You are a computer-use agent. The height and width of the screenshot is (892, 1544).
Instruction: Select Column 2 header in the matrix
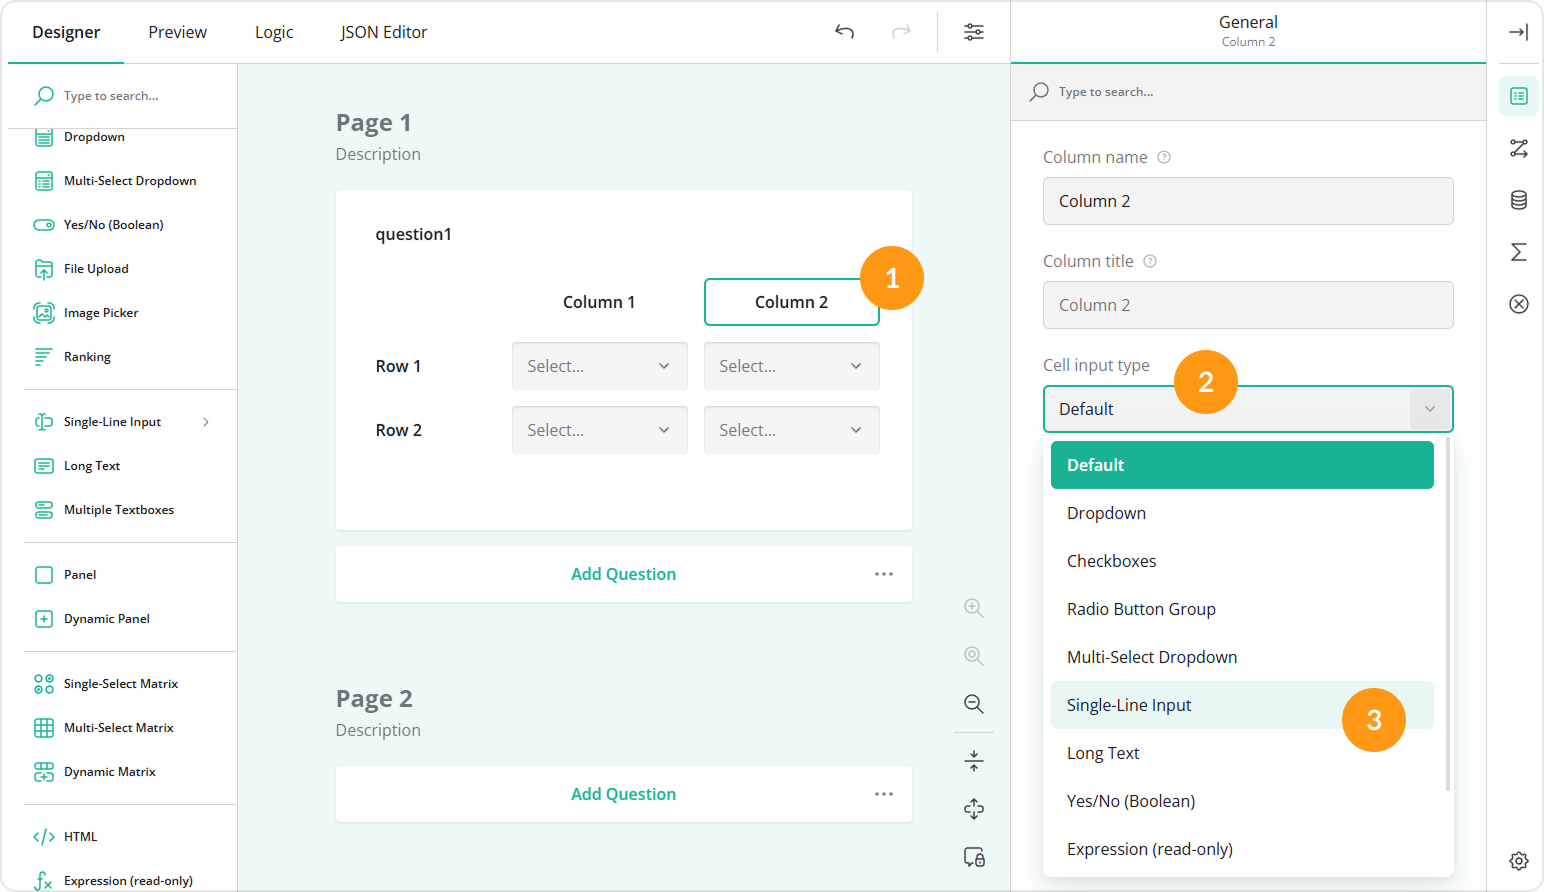[790, 301]
